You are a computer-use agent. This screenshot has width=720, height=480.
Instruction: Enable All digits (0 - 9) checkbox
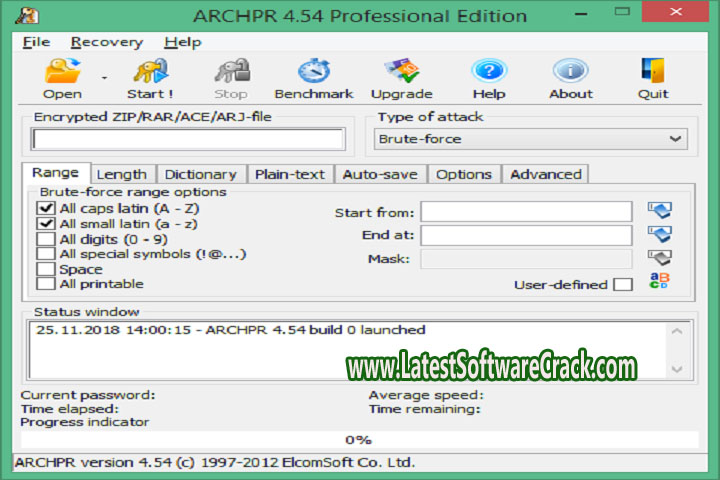pyautogui.click(x=45, y=239)
